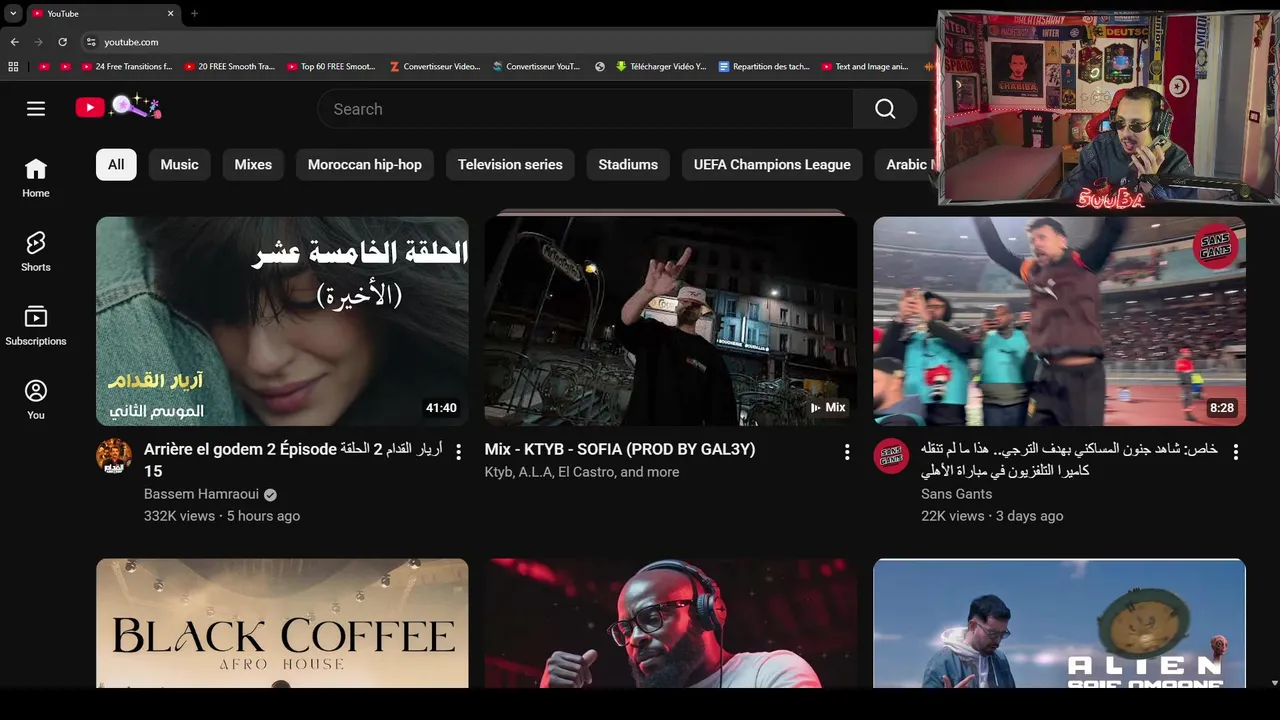Open the KTYB SOFIA mix thumbnail
Viewport: 1280px width, 720px height.
671,321
